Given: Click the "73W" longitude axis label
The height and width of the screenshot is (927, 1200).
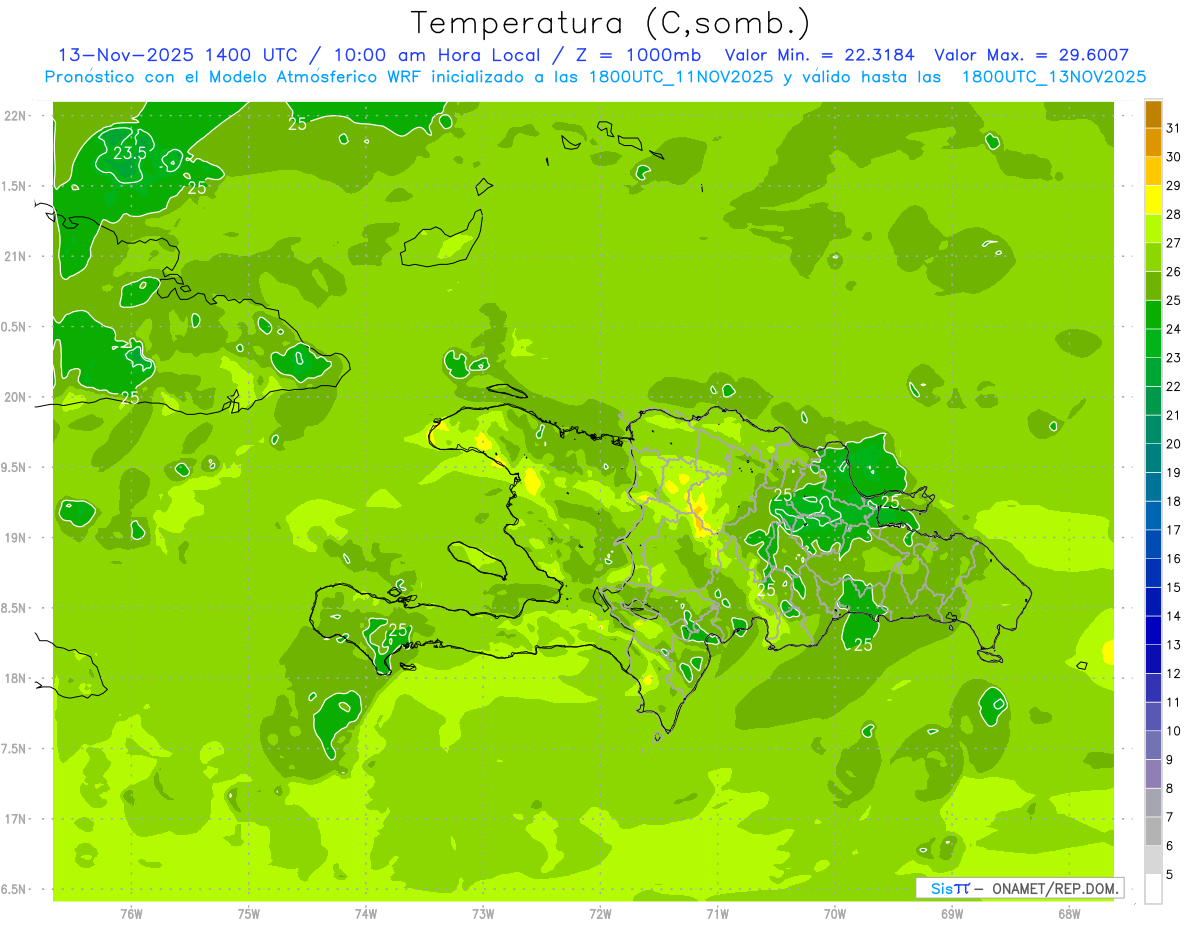Looking at the screenshot, I should [483, 914].
